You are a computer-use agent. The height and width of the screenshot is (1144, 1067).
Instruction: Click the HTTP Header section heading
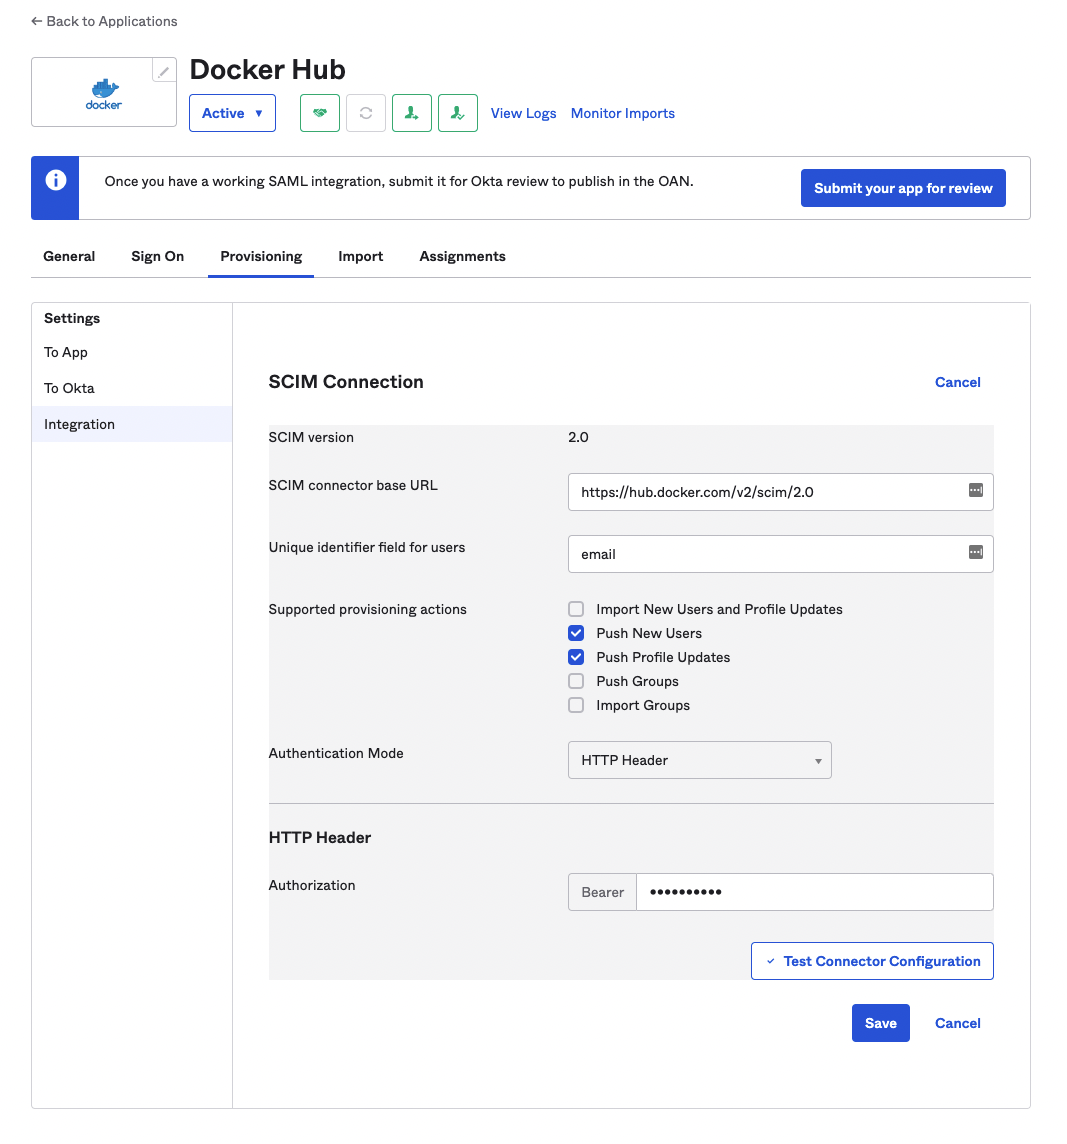tap(320, 838)
